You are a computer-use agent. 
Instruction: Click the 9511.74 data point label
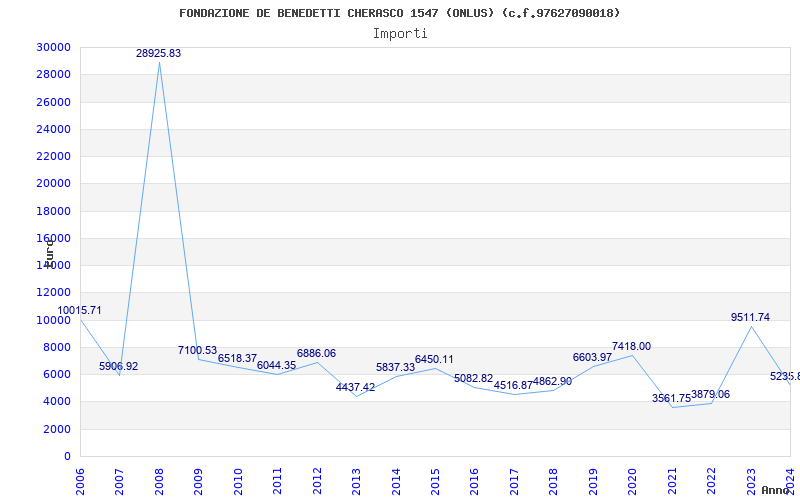click(x=750, y=317)
